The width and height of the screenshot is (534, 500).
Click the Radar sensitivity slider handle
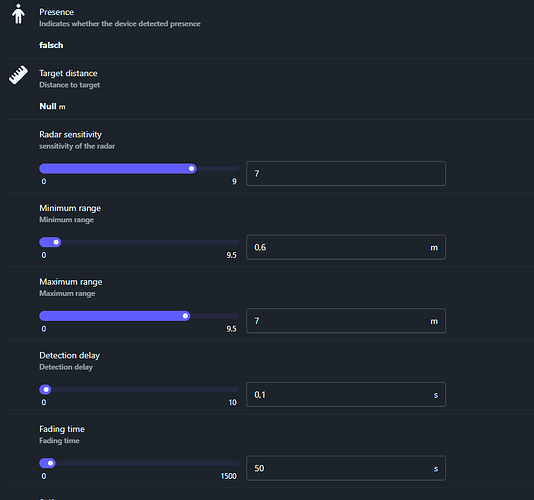(x=192, y=168)
